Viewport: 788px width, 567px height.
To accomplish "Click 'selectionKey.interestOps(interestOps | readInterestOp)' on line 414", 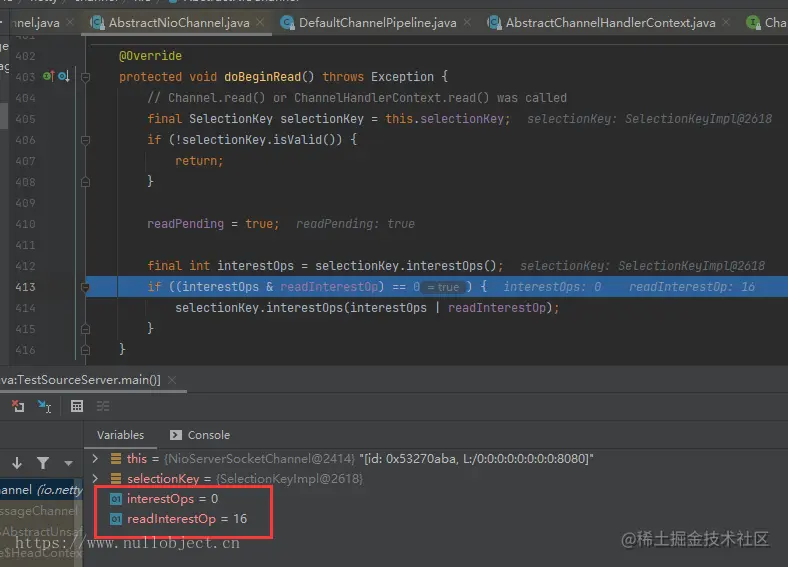I will click(364, 308).
